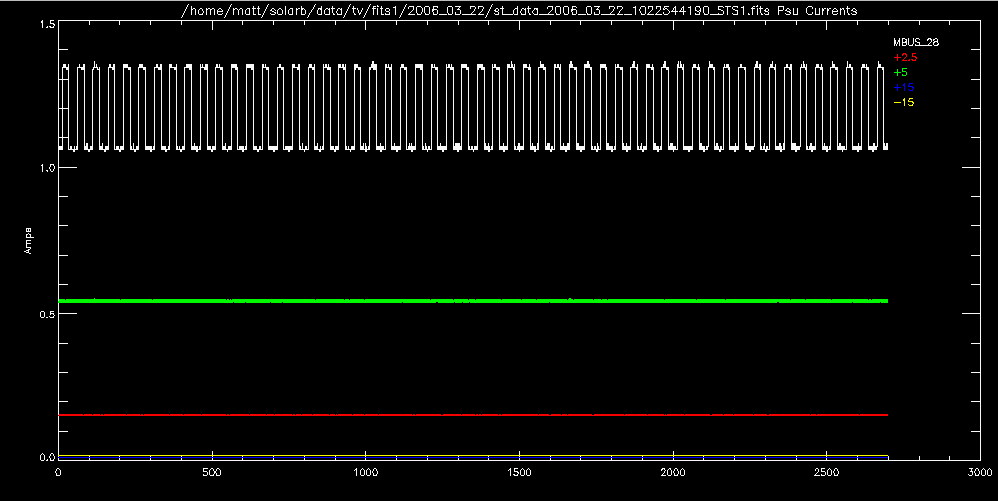
Task: Click the Amps y-axis label
Action: [26, 239]
